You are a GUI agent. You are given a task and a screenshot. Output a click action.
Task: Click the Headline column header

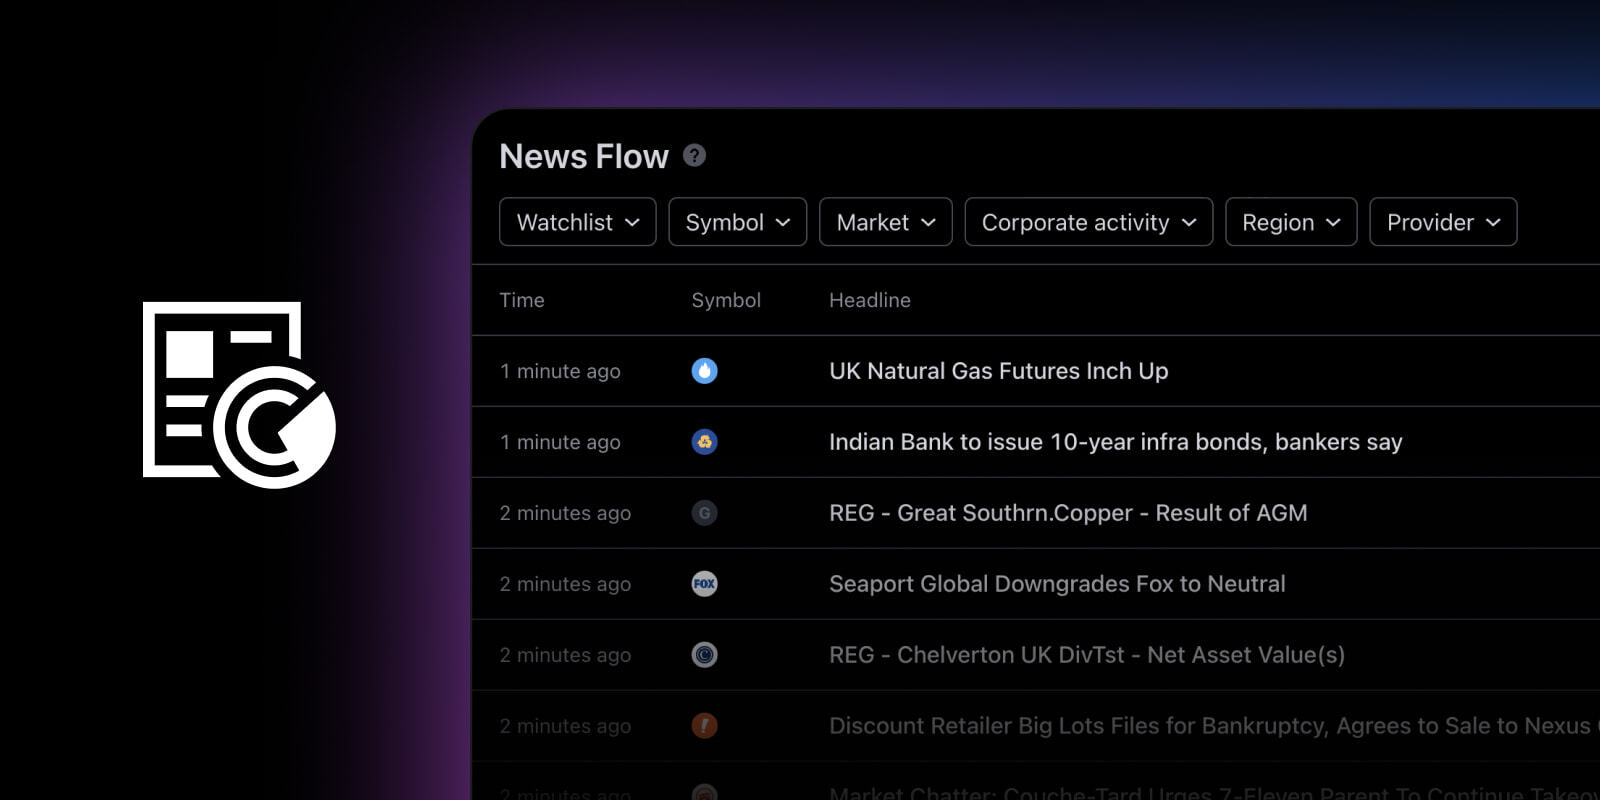[869, 300]
